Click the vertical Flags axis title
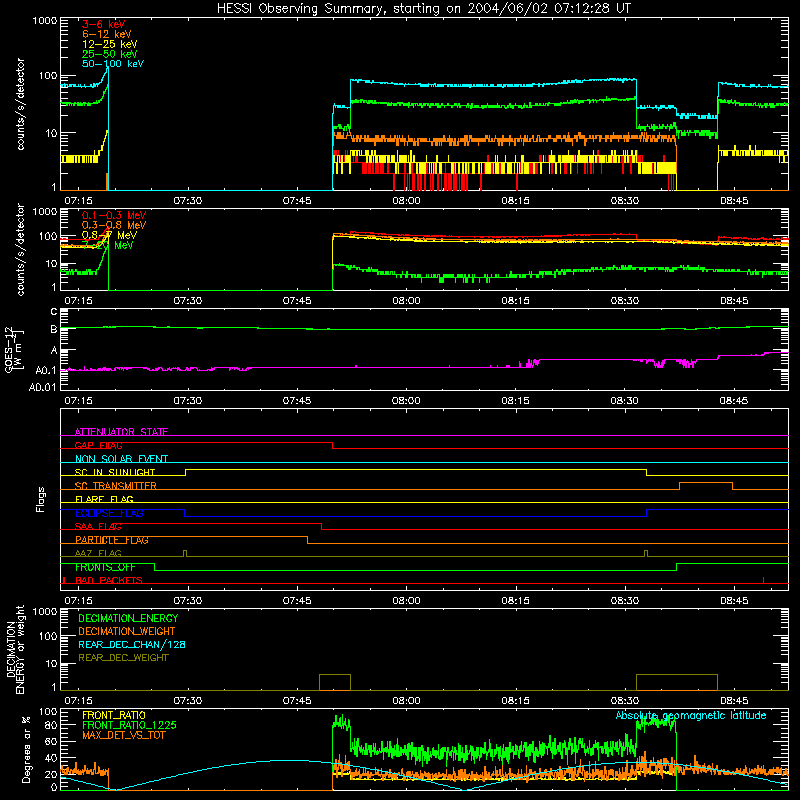Image resolution: width=800 pixels, height=800 pixels. click(41, 499)
